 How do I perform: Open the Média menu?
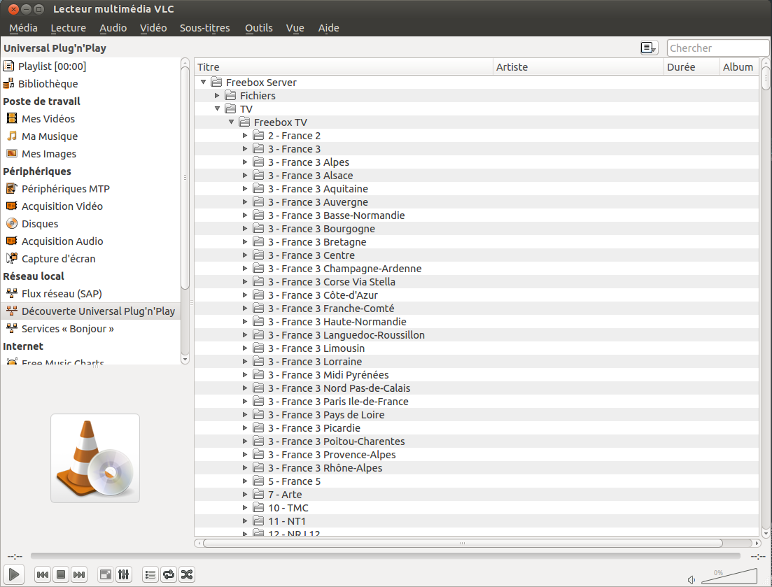23,28
